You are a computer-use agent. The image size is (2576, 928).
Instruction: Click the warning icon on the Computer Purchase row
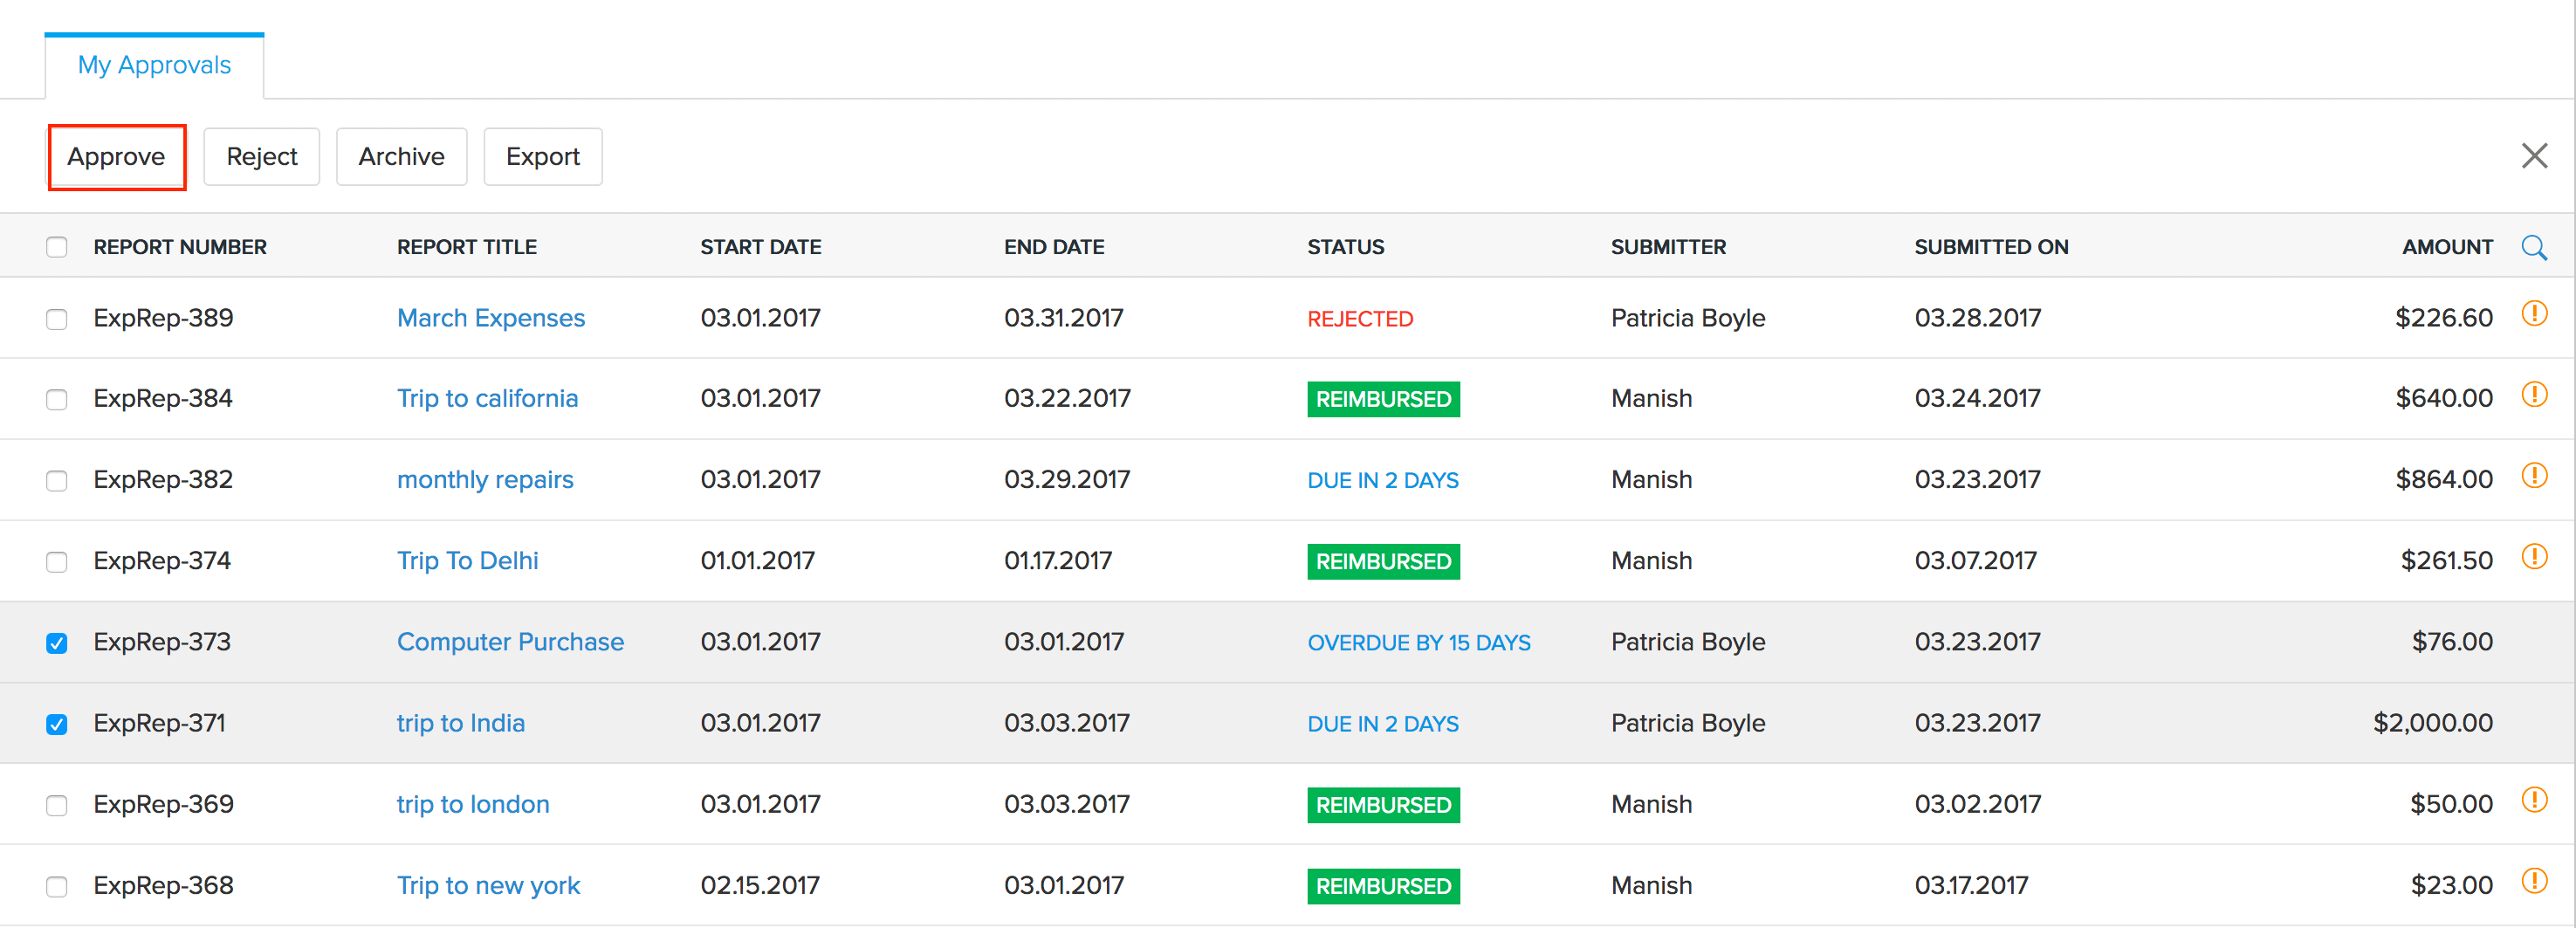tap(2537, 640)
